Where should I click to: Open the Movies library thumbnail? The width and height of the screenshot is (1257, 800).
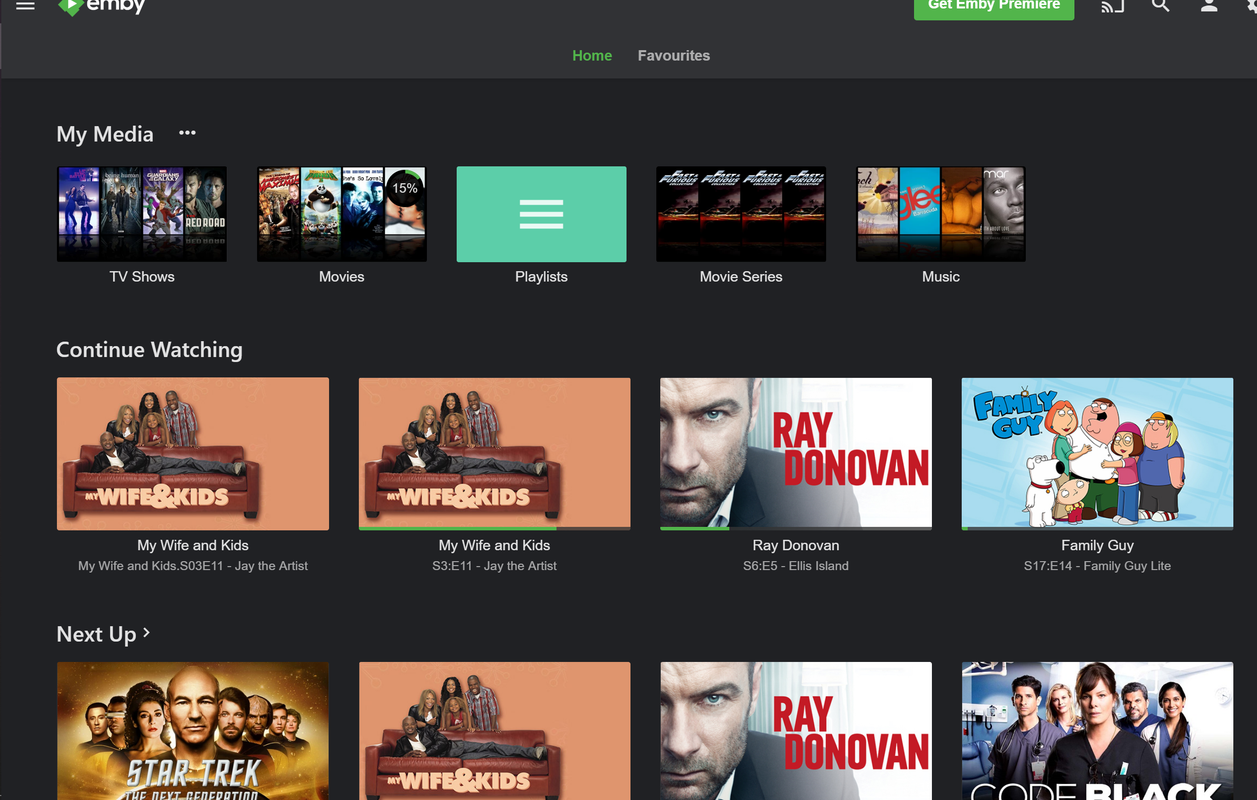[342, 214]
